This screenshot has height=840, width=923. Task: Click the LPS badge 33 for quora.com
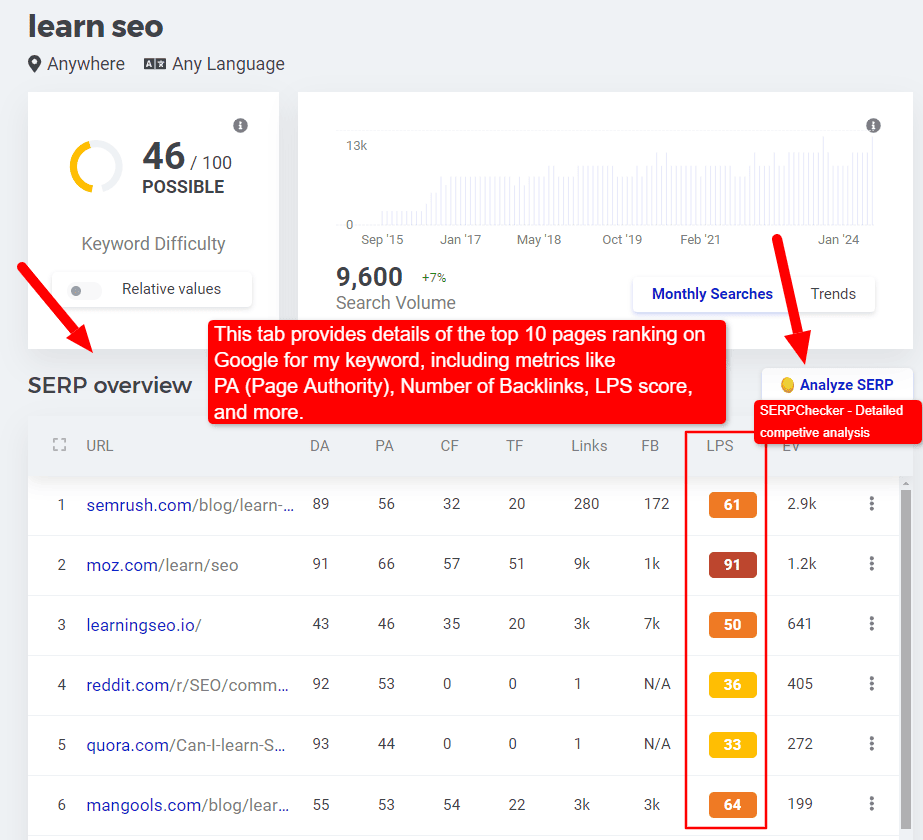(x=732, y=745)
